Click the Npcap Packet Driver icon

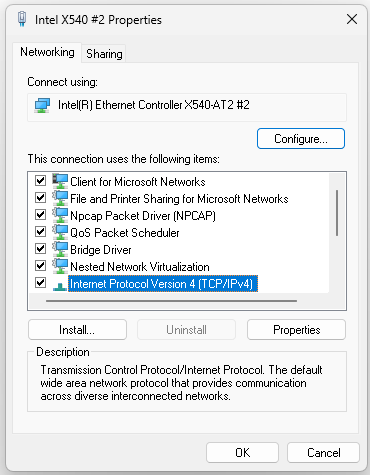60,216
